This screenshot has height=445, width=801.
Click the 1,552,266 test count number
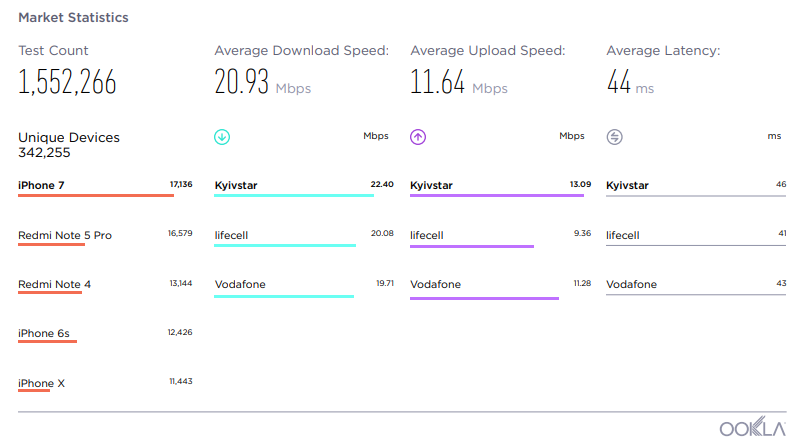(67, 82)
